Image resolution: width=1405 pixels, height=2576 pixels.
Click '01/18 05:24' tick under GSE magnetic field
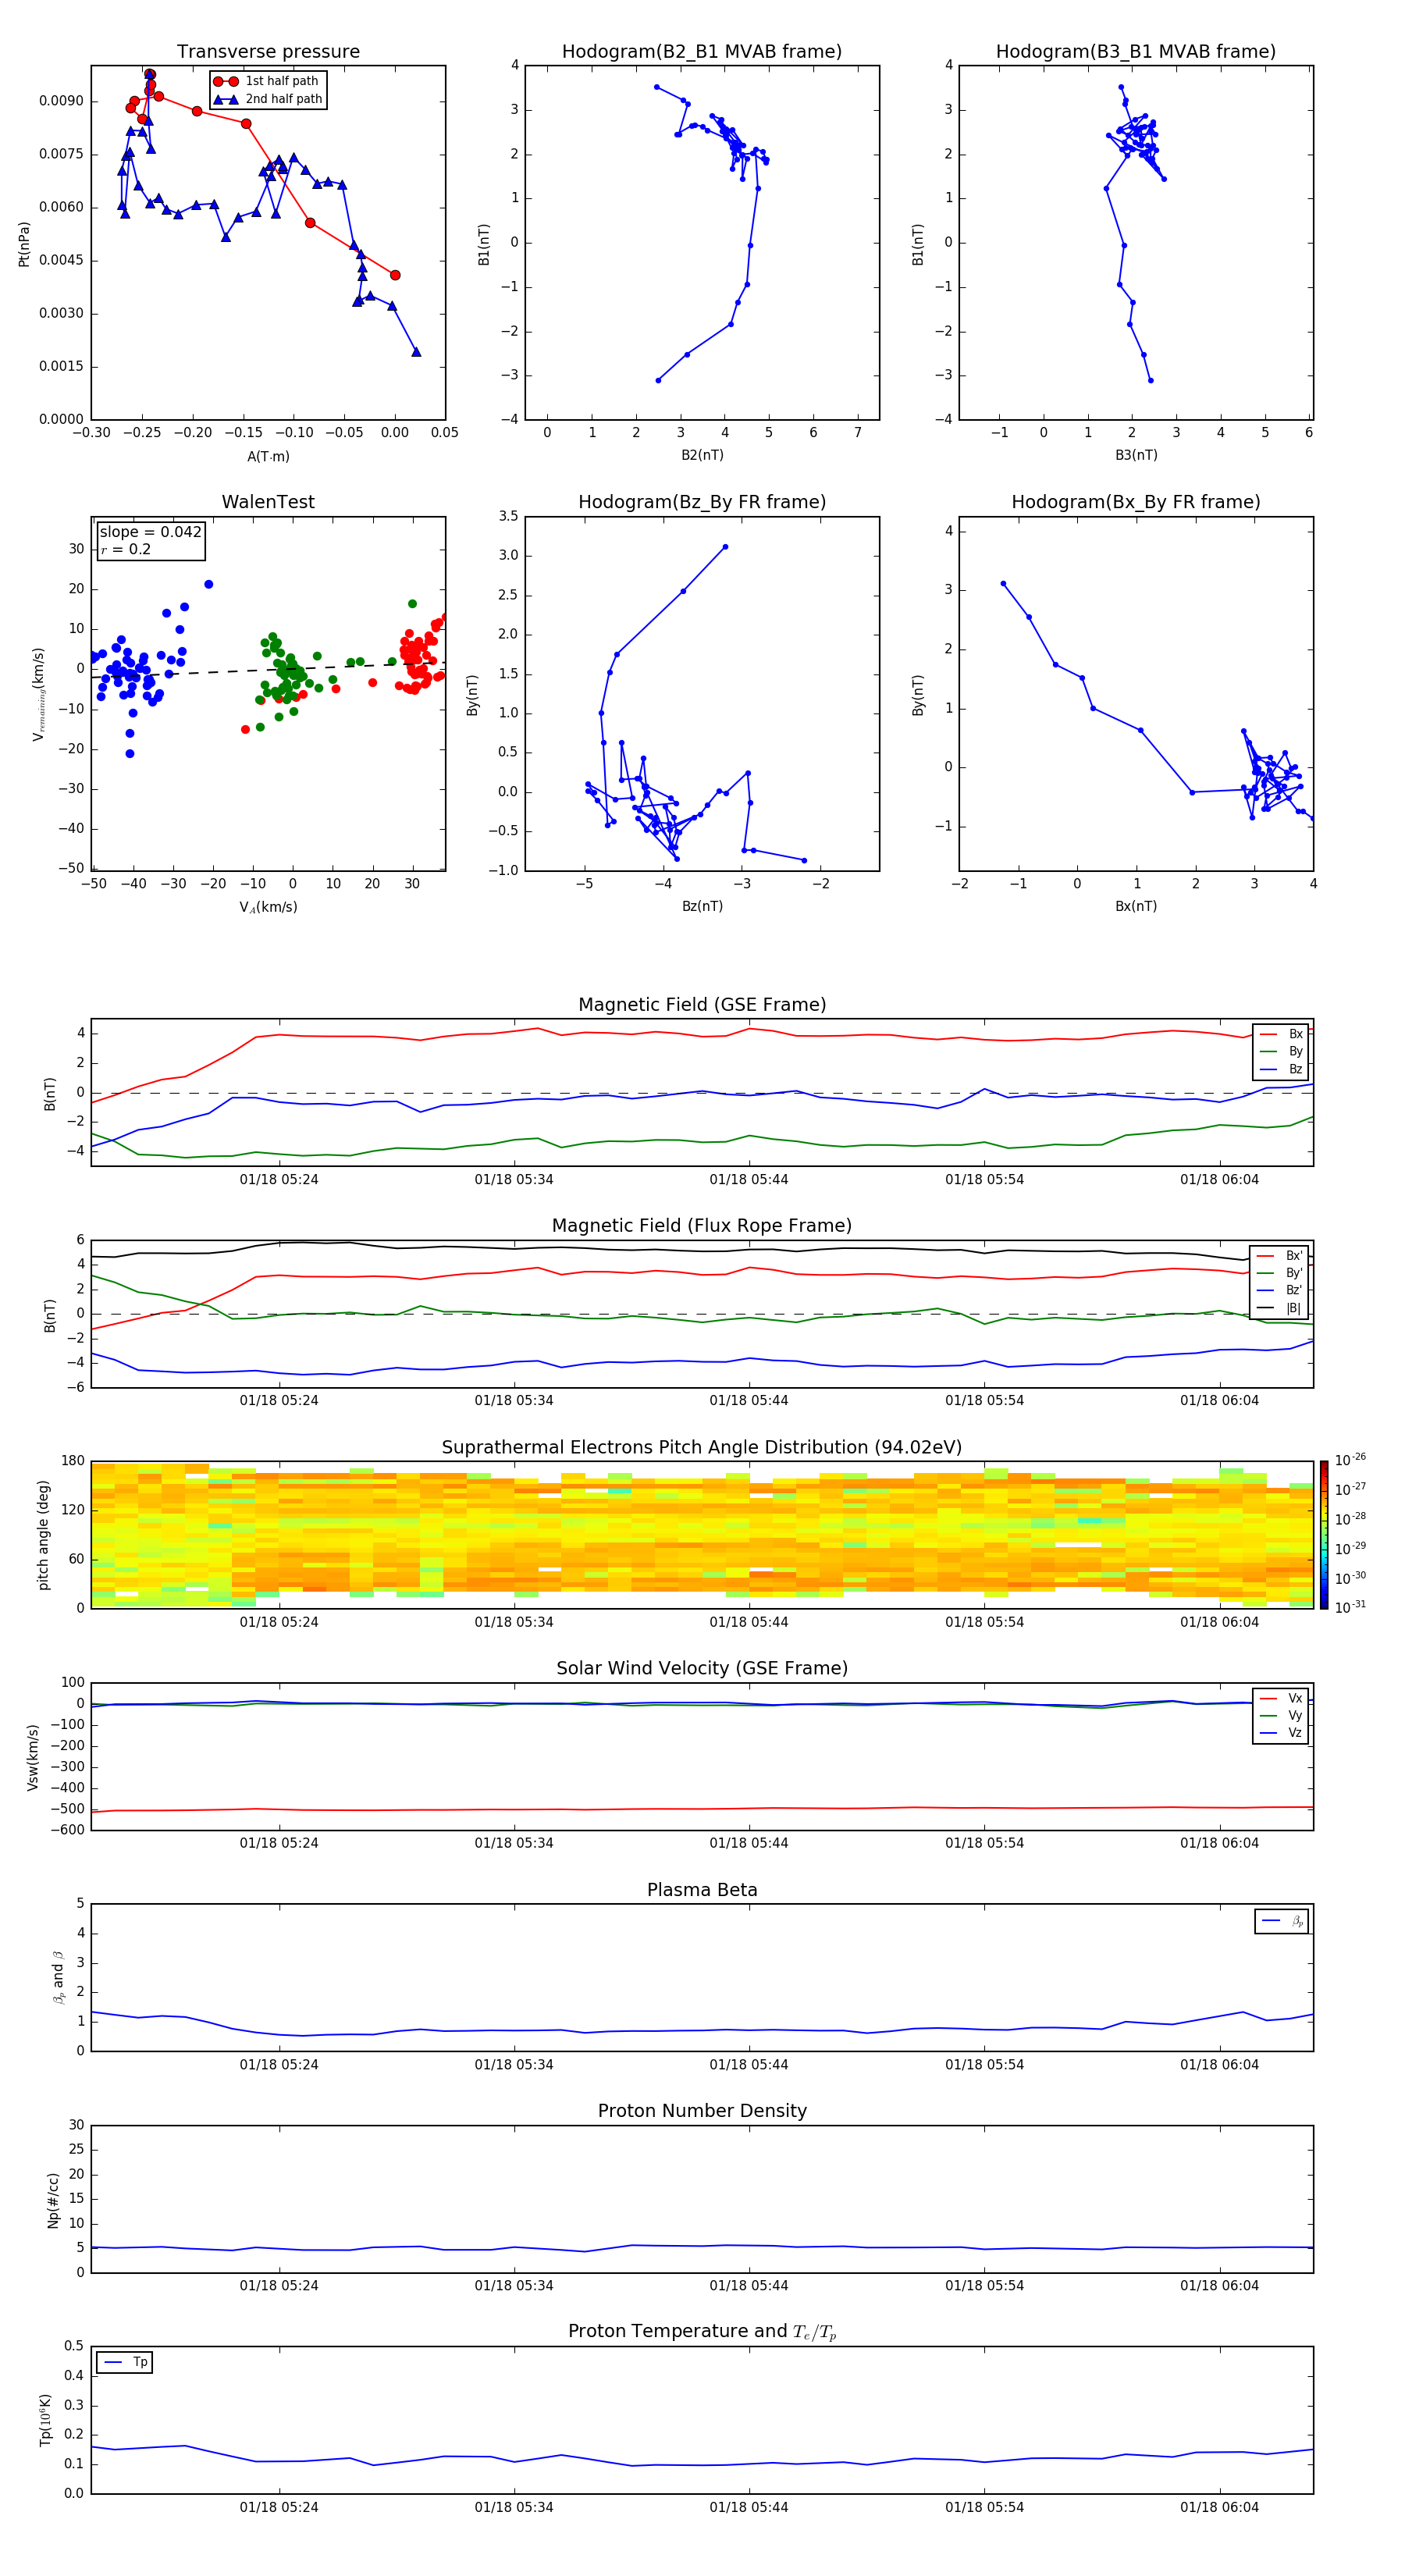[x=279, y=1180]
